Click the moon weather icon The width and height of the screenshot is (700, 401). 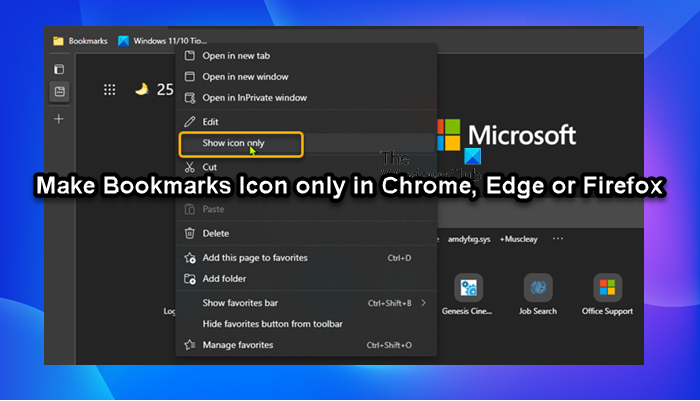(142, 89)
